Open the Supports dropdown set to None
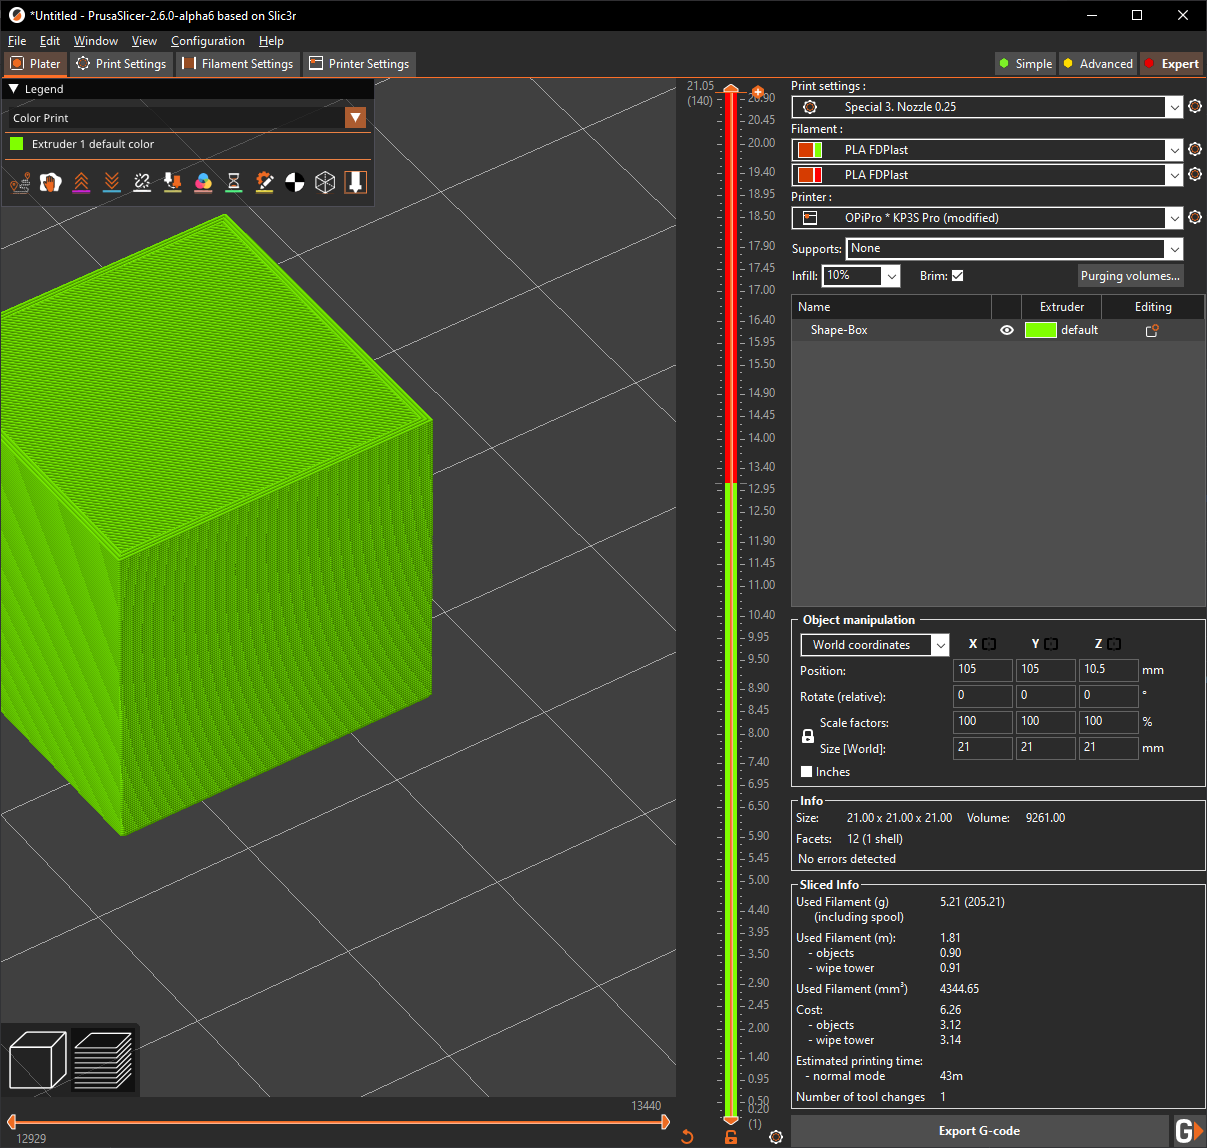This screenshot has width=1207, height=1148. [x=1013, y=248]
